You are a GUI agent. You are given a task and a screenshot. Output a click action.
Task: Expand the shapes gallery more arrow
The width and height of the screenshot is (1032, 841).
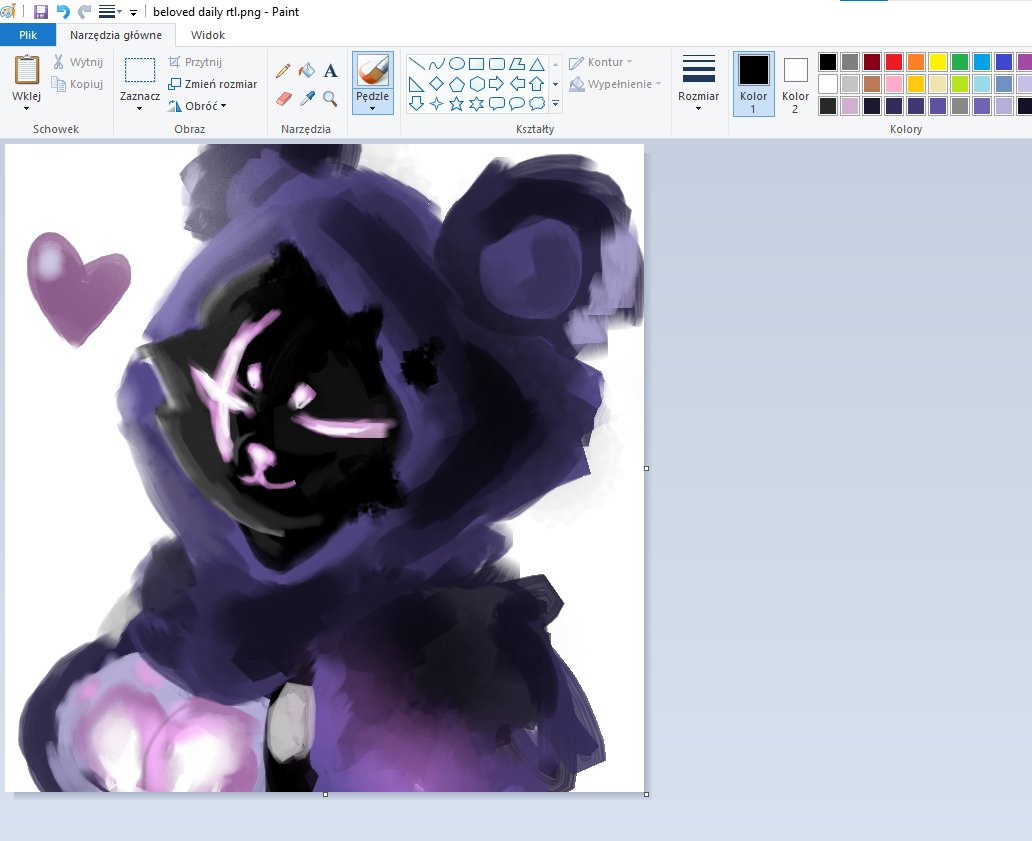pos(555,103)
